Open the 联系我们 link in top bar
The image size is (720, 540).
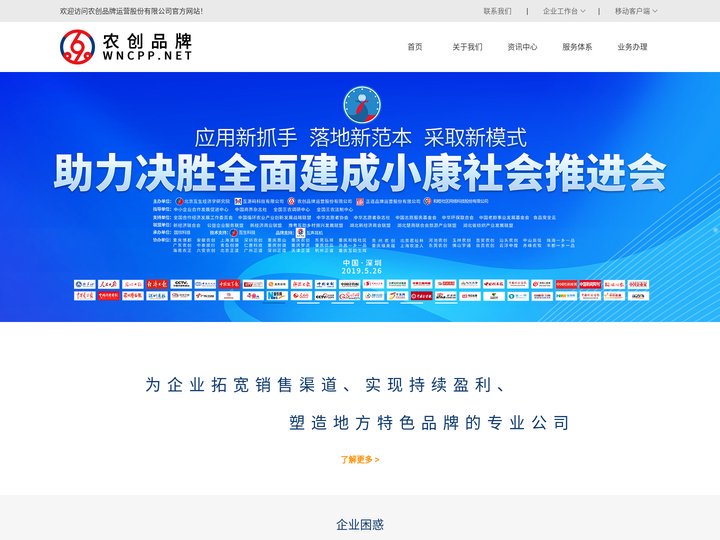pos(497,11)
